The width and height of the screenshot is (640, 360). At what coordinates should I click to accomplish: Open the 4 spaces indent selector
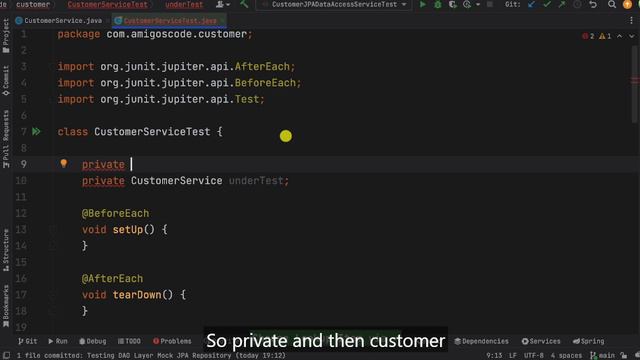pyautogui.click(x=566, y=356)
